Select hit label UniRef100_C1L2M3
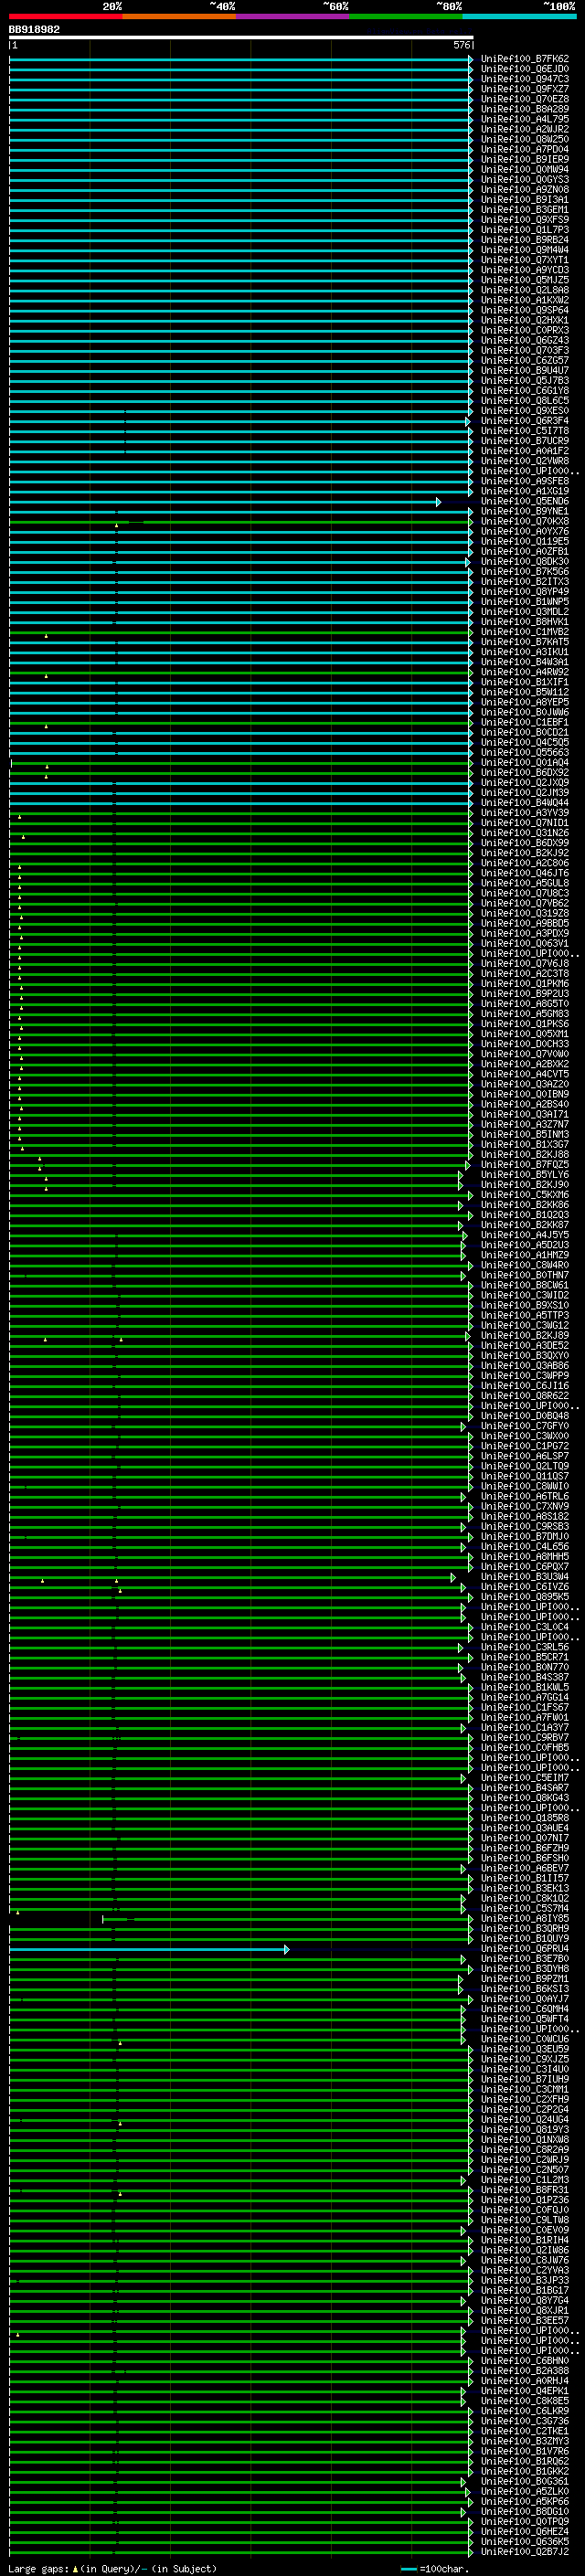Viewport: 585px width, 2576px height. (x=524, y=2179)
